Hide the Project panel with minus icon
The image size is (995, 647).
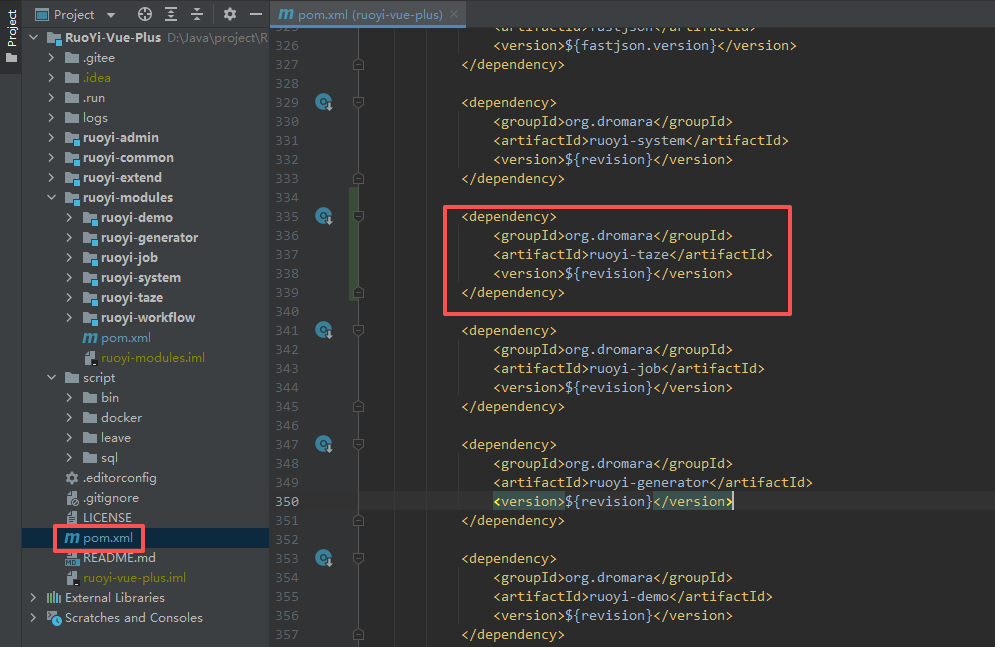(256, 14)
